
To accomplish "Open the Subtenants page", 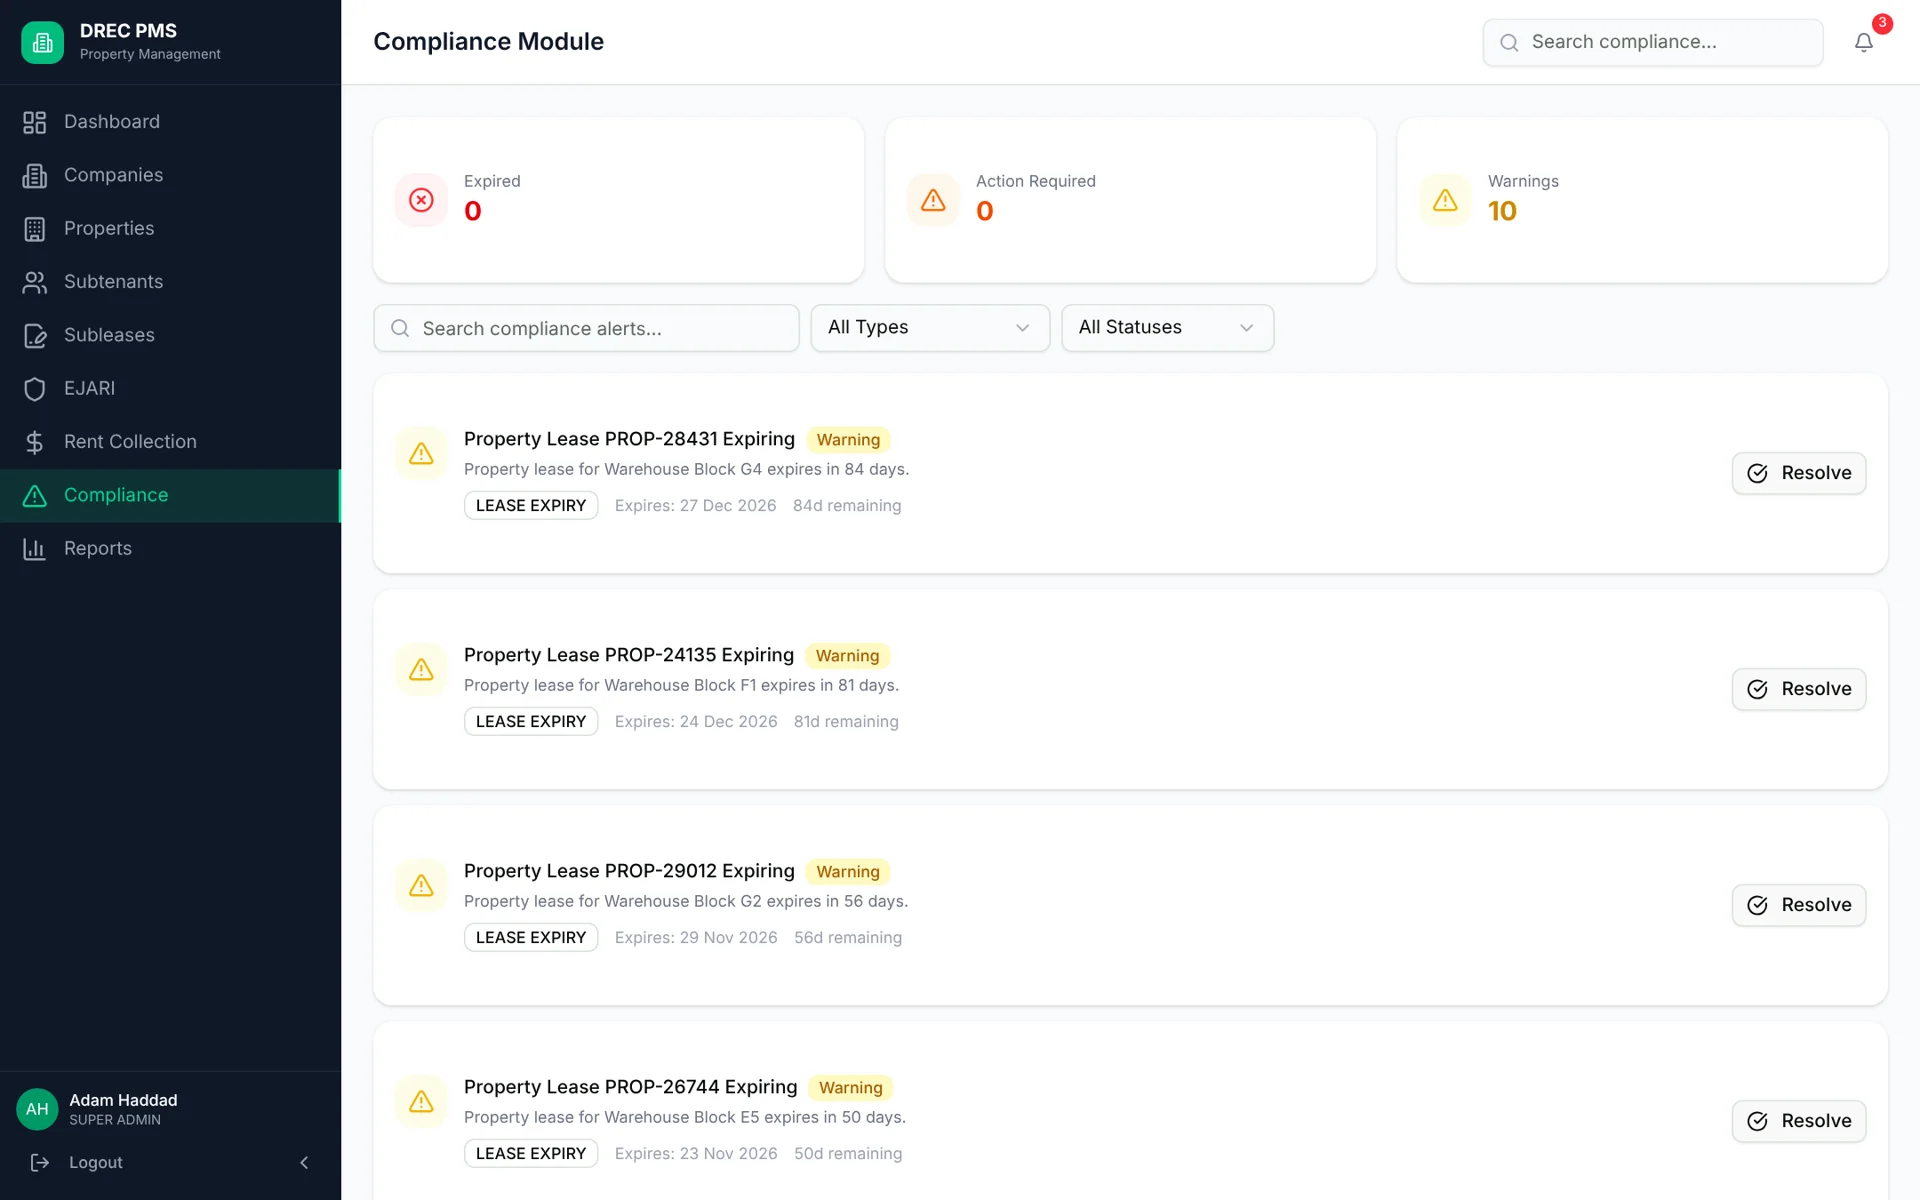I will (170, 282).
